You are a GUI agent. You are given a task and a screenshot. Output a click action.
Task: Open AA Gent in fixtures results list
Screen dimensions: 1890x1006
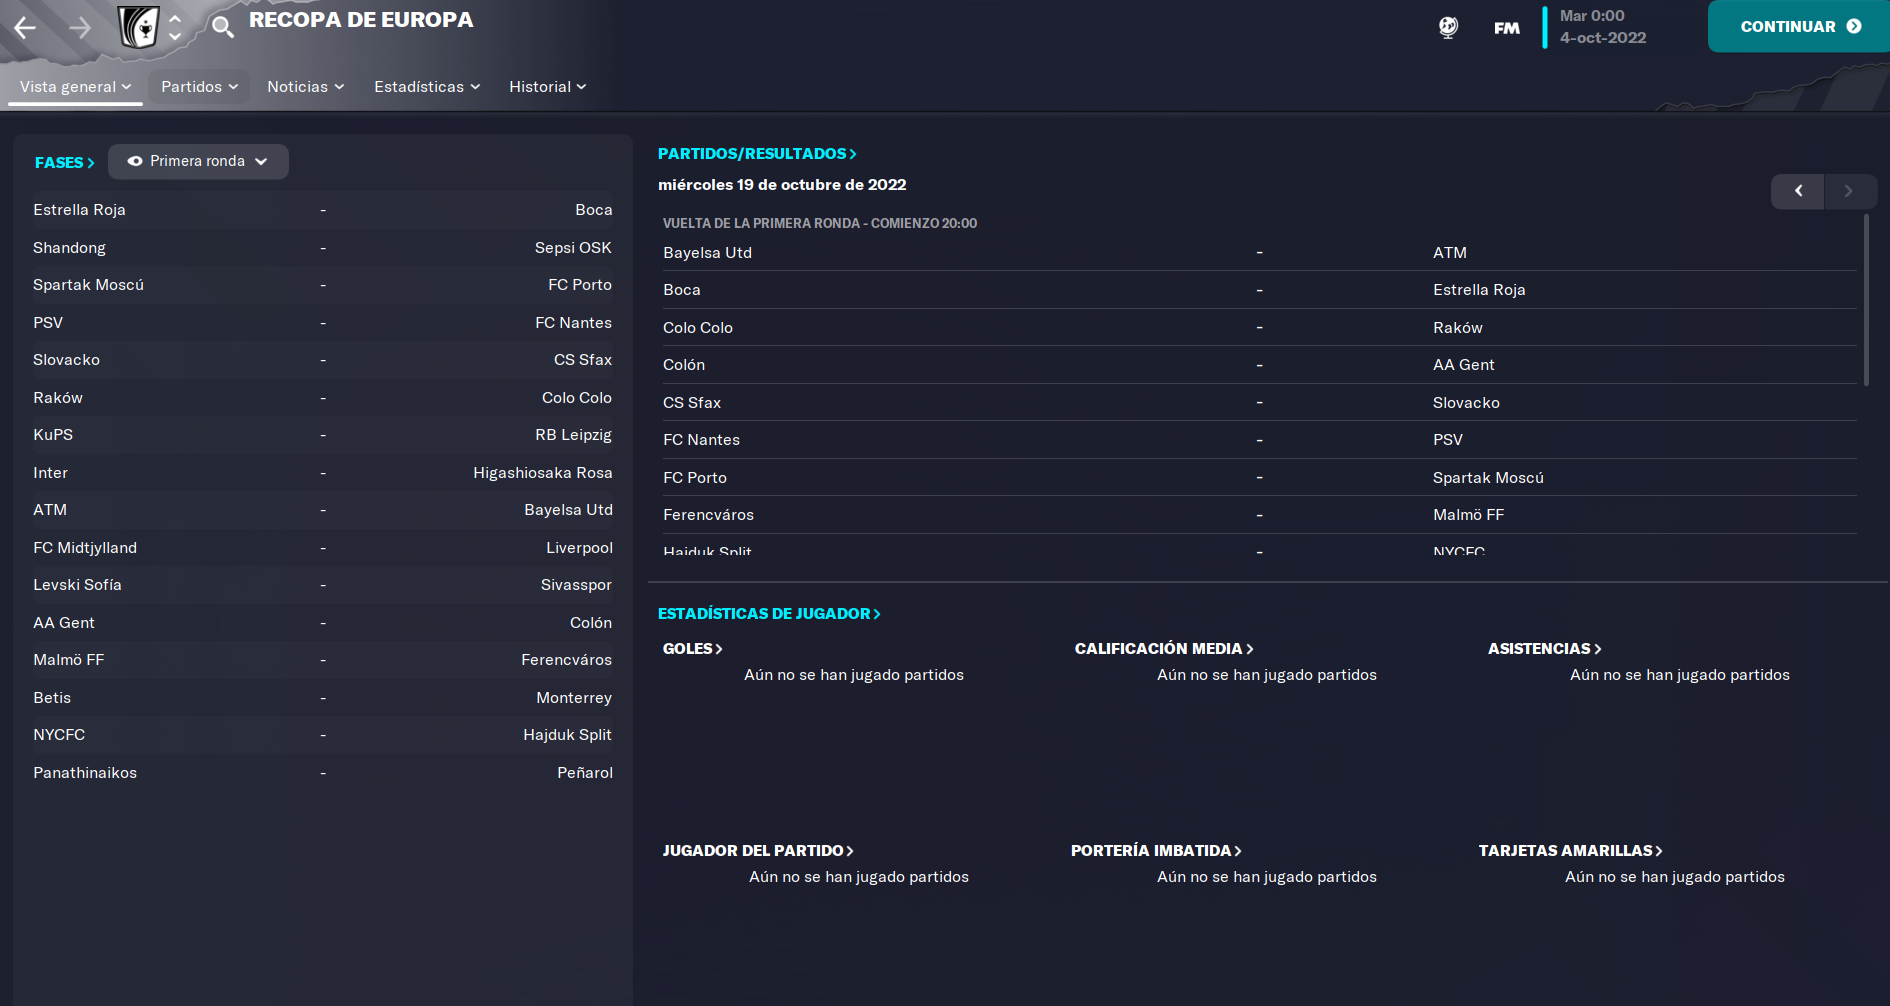(x=1463, y=365)
